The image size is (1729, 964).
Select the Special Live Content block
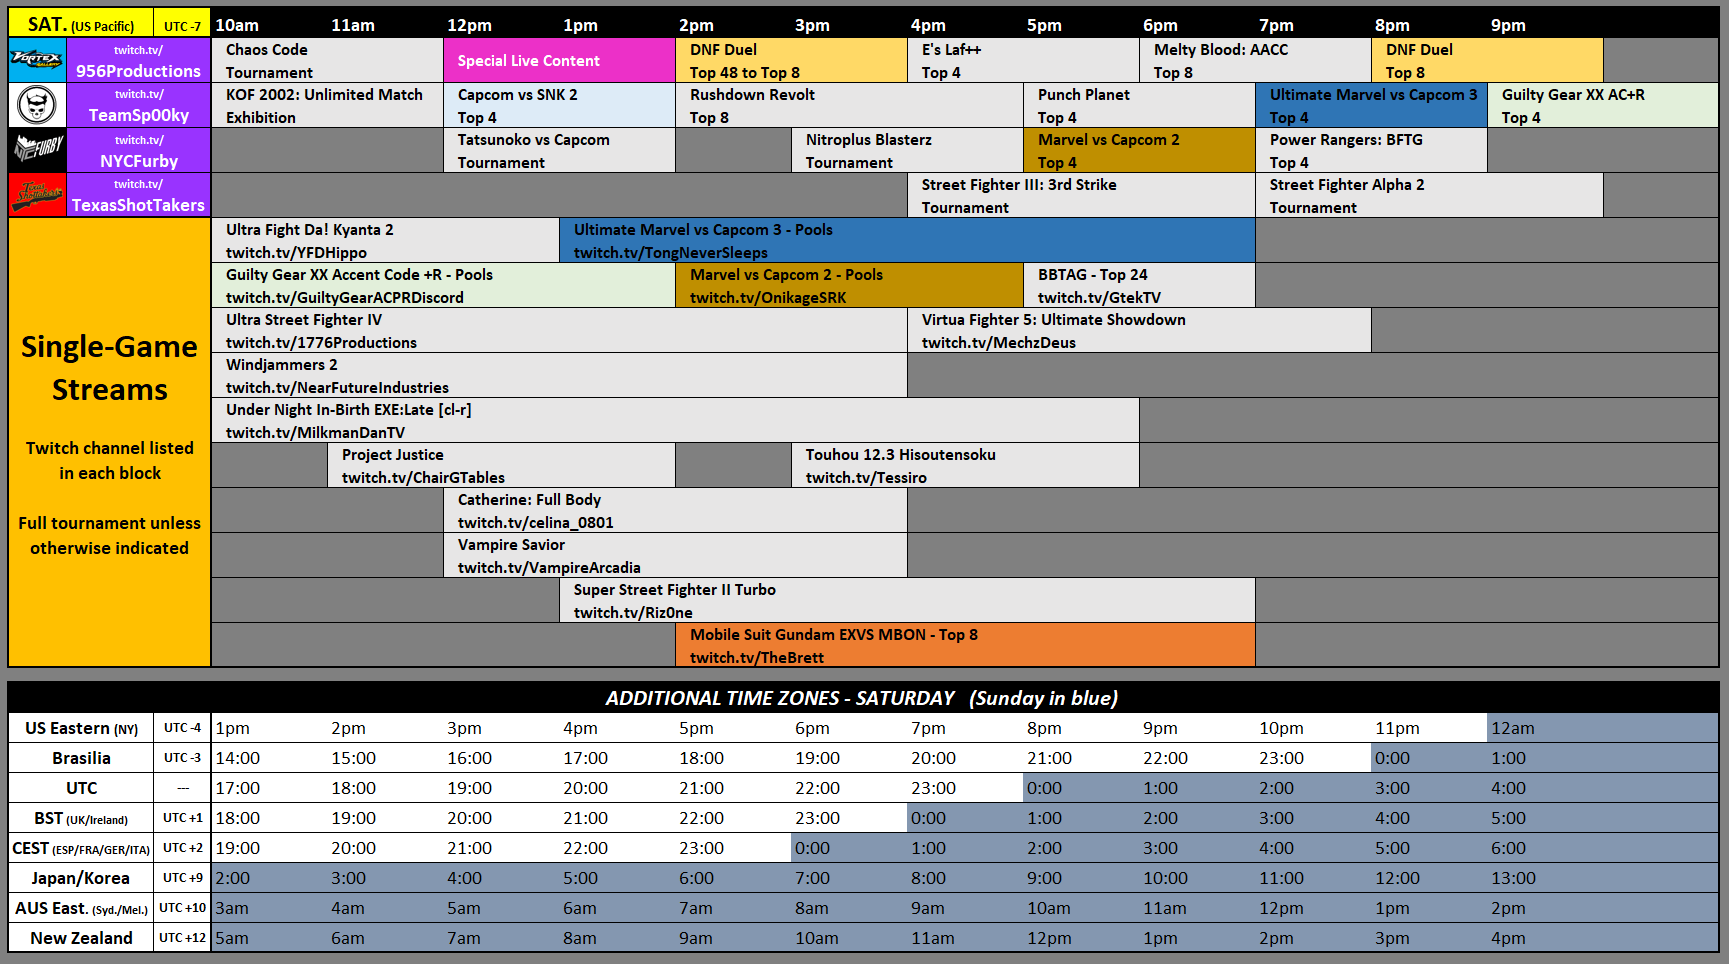pos(559,60)
